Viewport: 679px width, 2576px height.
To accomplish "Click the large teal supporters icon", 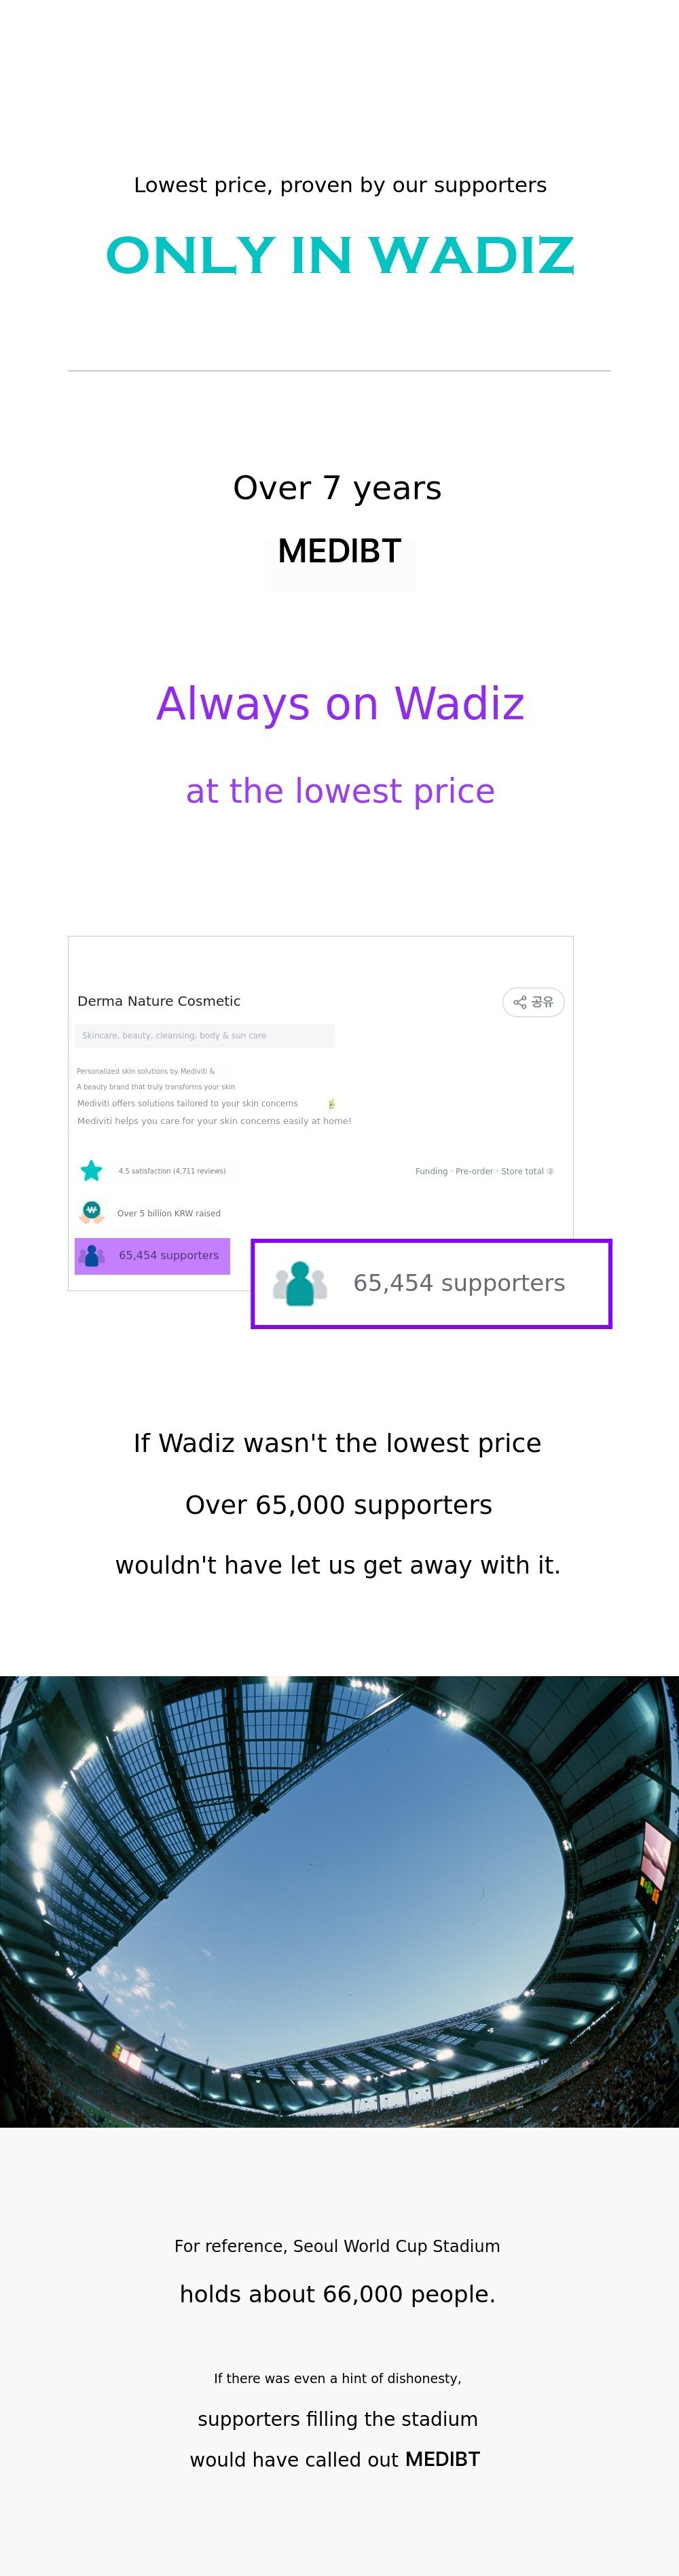I will [300, 1284].
